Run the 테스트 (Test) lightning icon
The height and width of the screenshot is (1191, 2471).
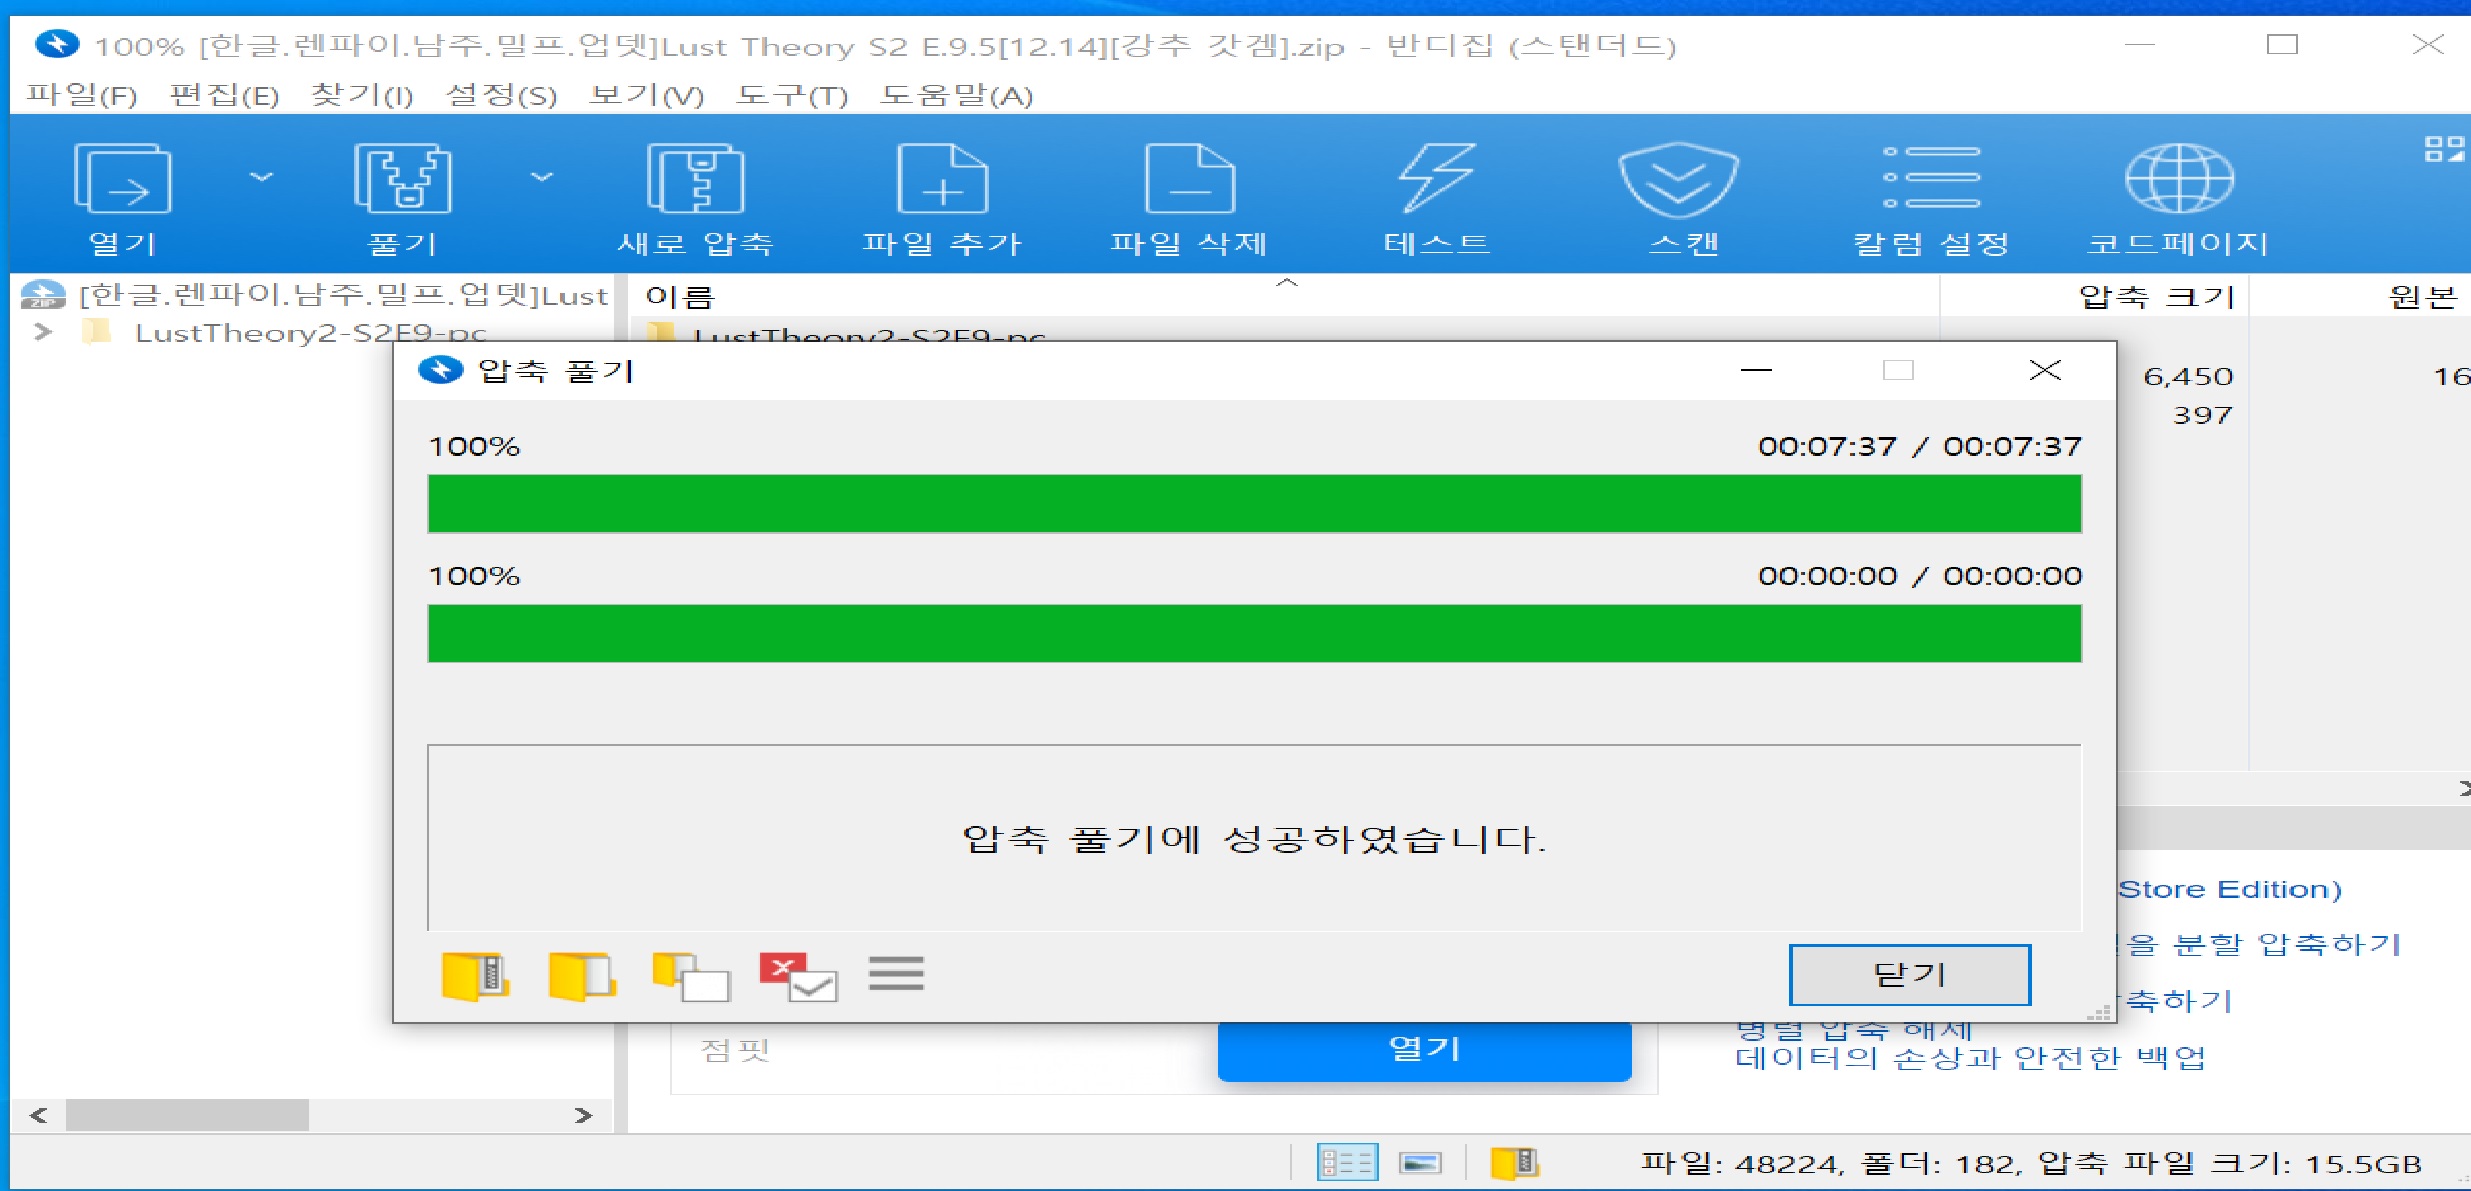pos(1436,180)
